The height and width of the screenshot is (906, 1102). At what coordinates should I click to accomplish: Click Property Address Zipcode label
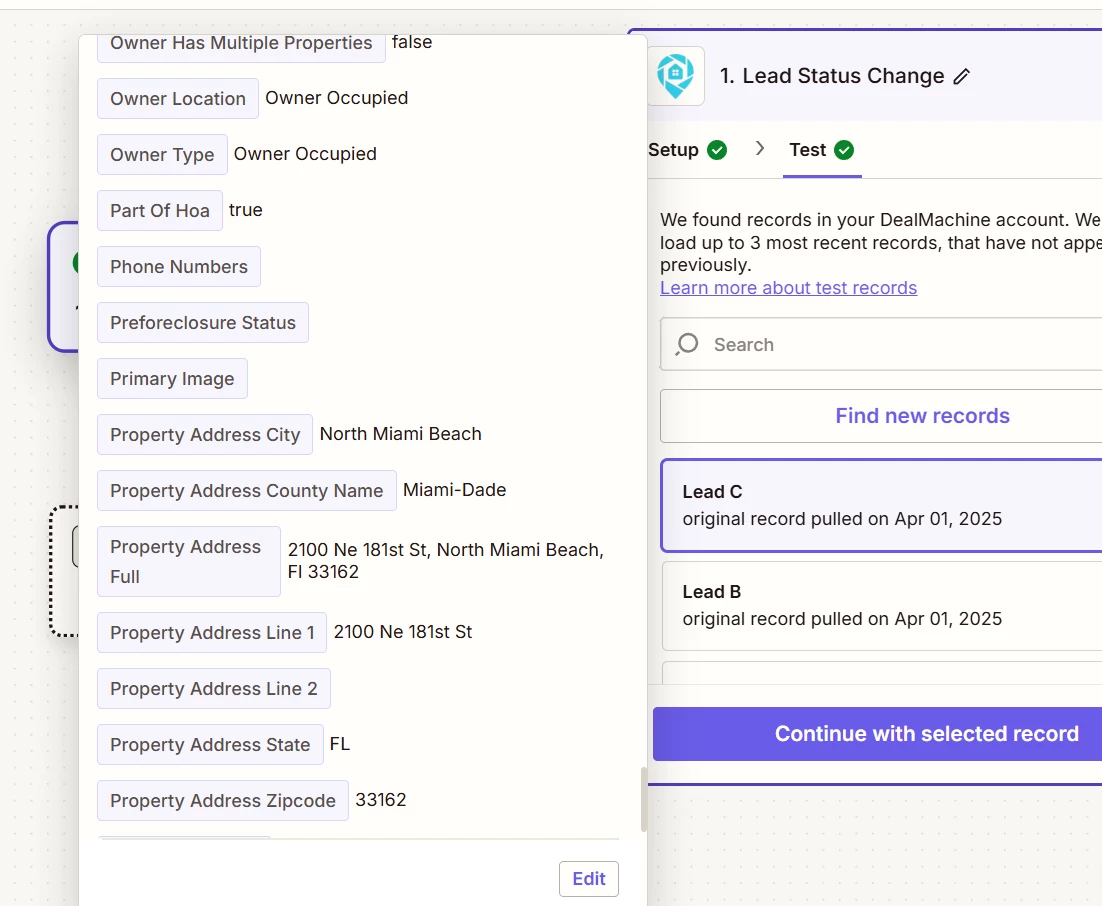coord(223,801)
